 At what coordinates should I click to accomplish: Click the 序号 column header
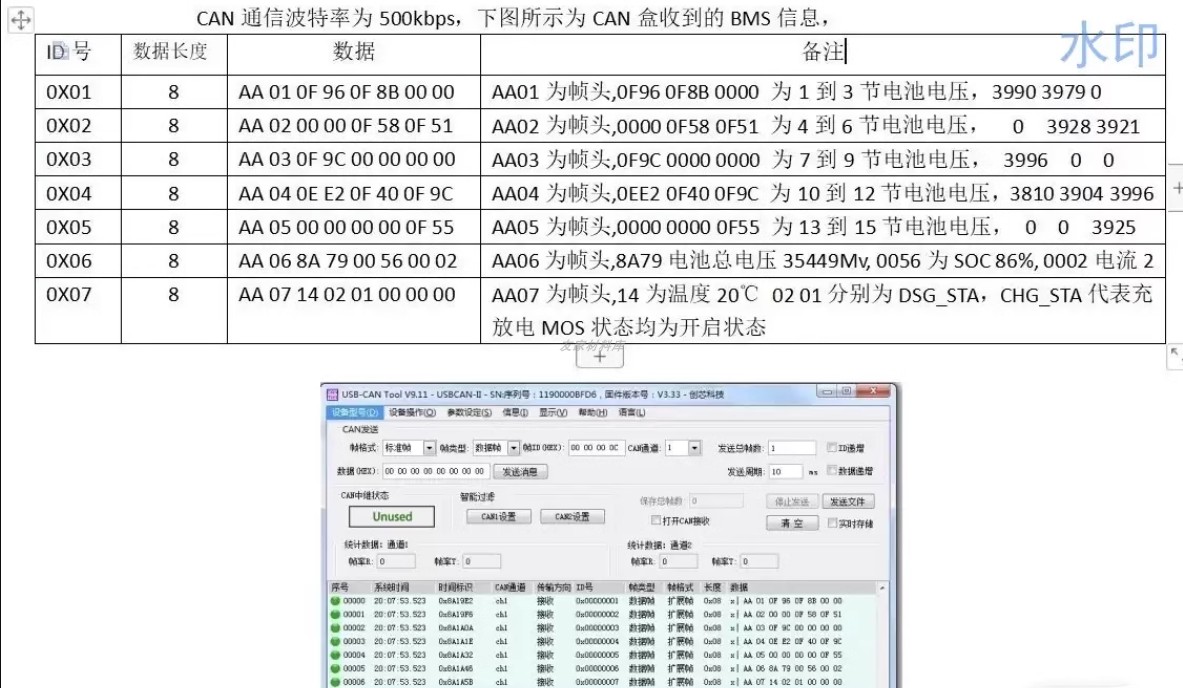pyautogui.click(x=340, y=587)
